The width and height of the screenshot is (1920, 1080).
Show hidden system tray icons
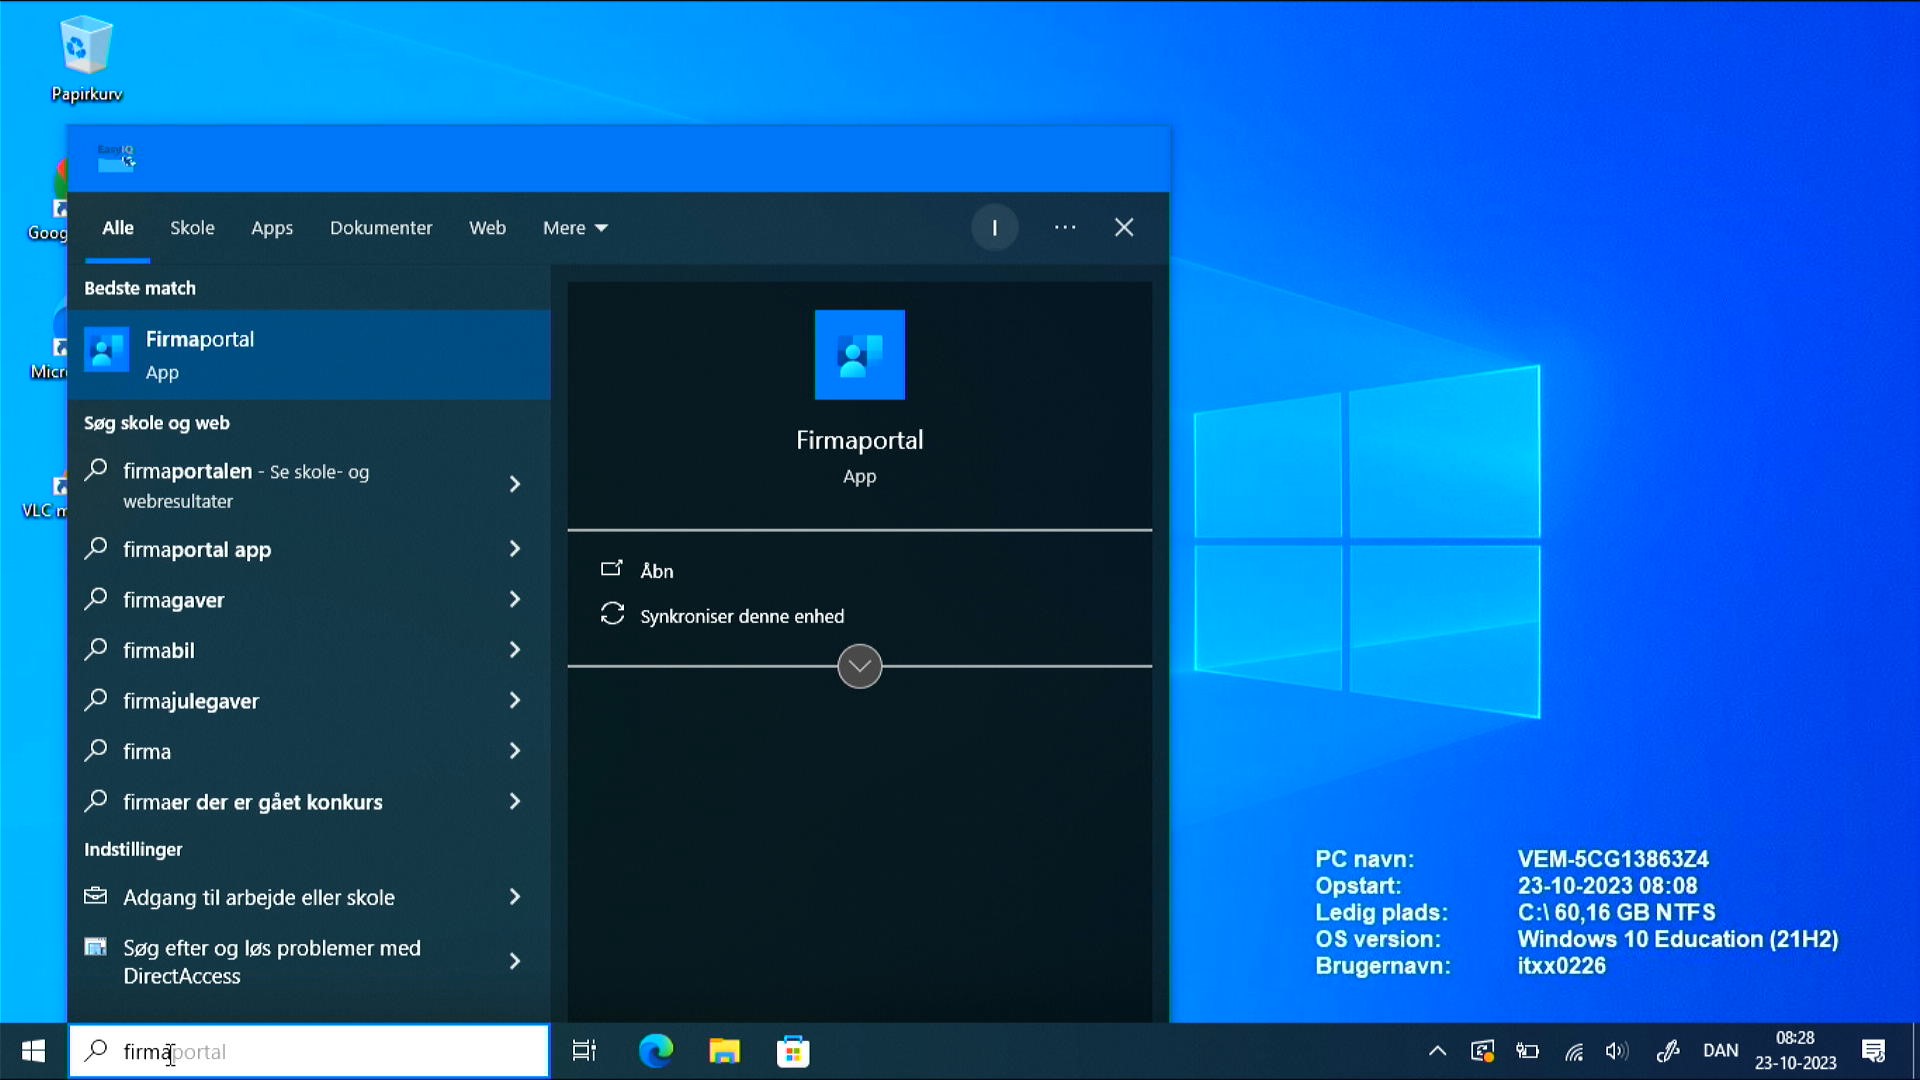1437,1051
